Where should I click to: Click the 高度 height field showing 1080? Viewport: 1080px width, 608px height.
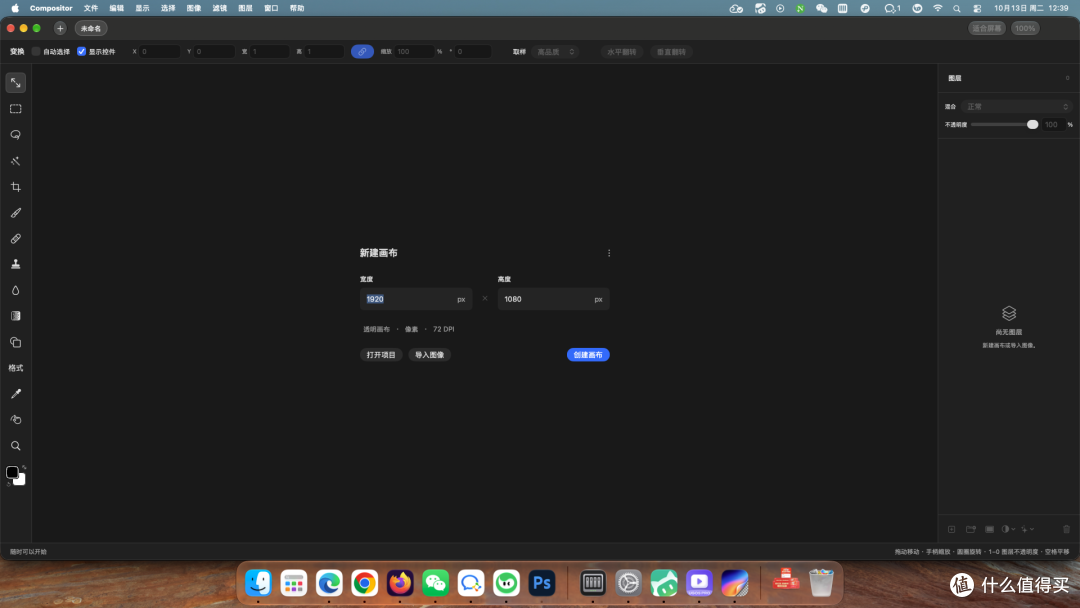pos(554,299)
